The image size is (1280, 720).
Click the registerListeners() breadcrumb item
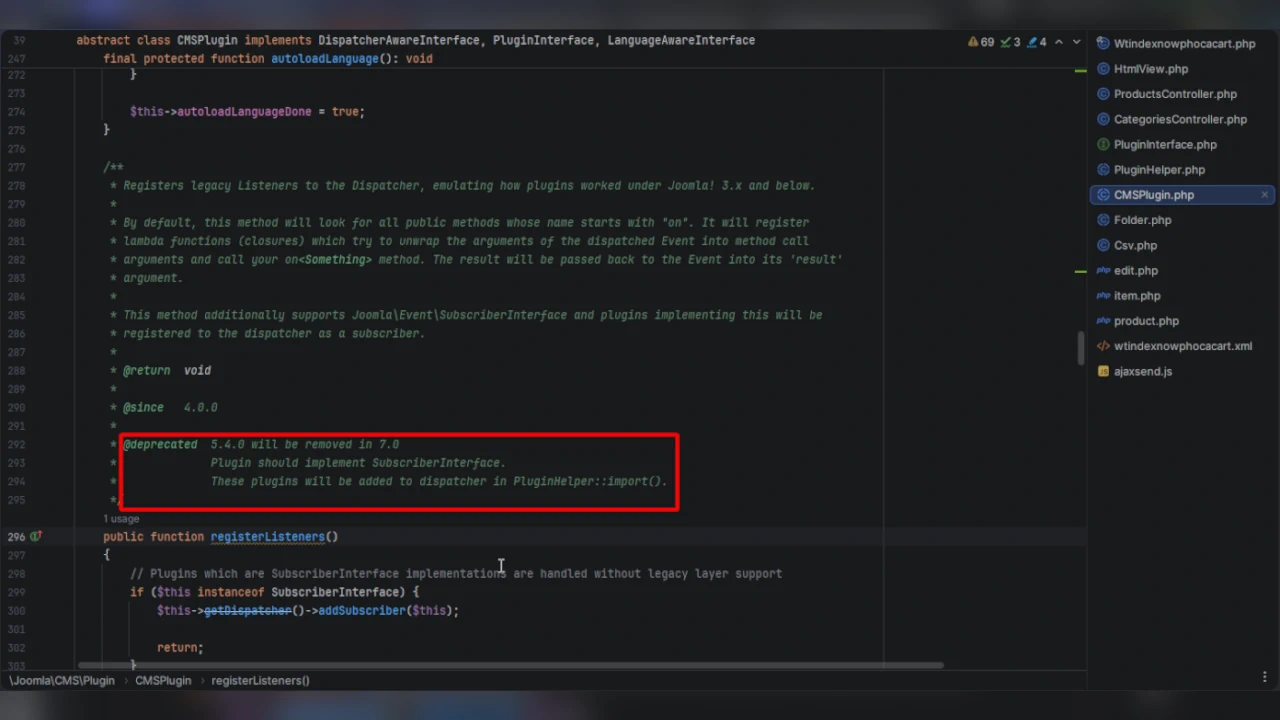[260, 680]
